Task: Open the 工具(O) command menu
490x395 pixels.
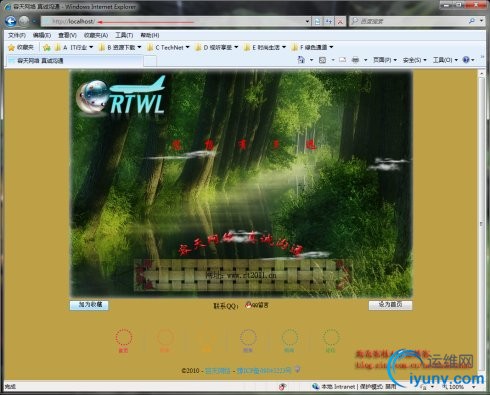Action: click(445, 60)
